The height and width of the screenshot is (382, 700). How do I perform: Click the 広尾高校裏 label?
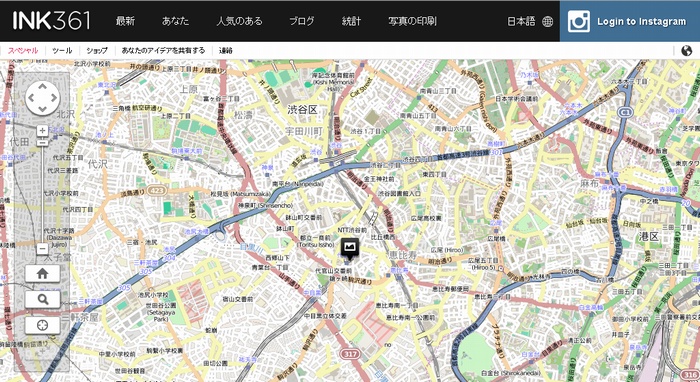(426, 218)
